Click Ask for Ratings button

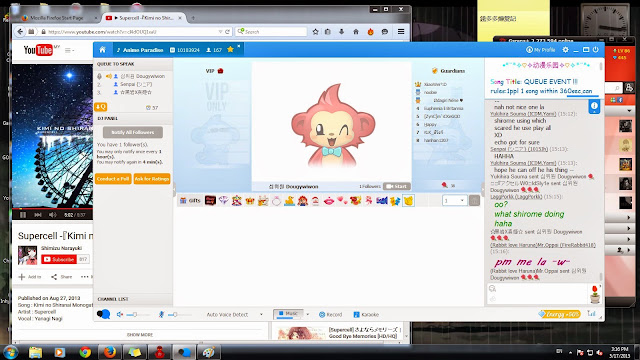pos(152,179)
